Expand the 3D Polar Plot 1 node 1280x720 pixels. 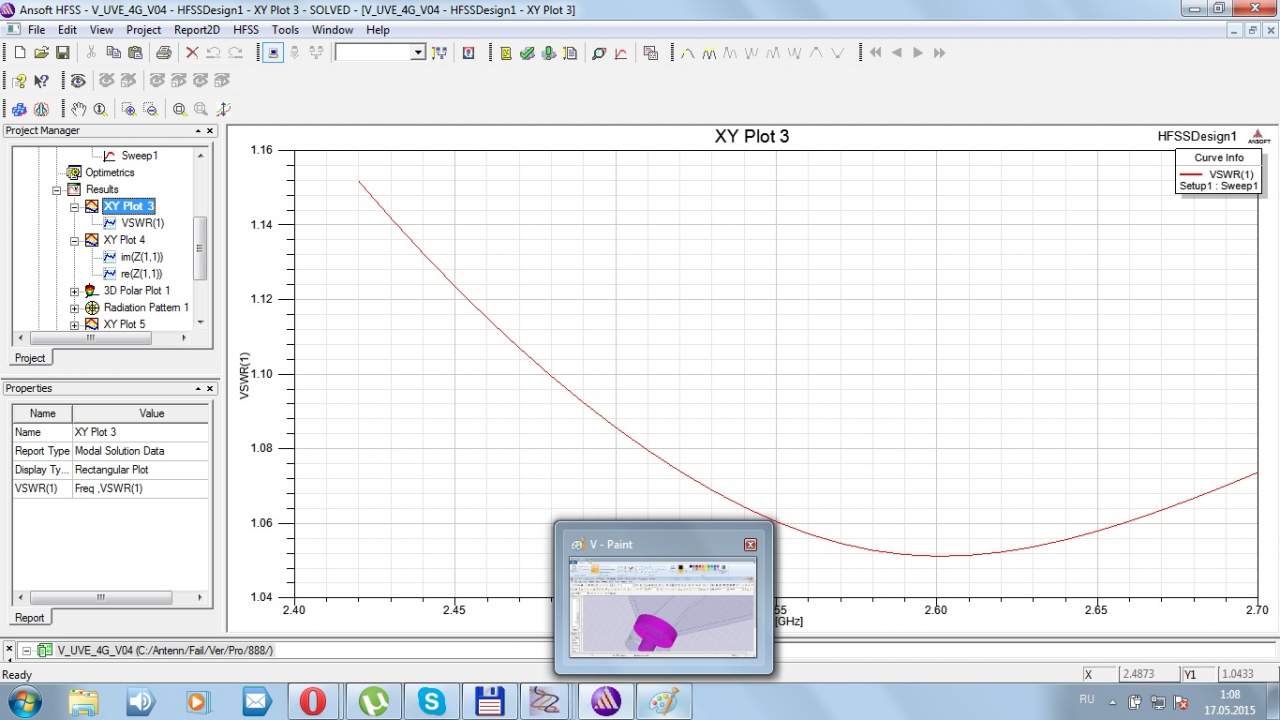tap(74, 291)
